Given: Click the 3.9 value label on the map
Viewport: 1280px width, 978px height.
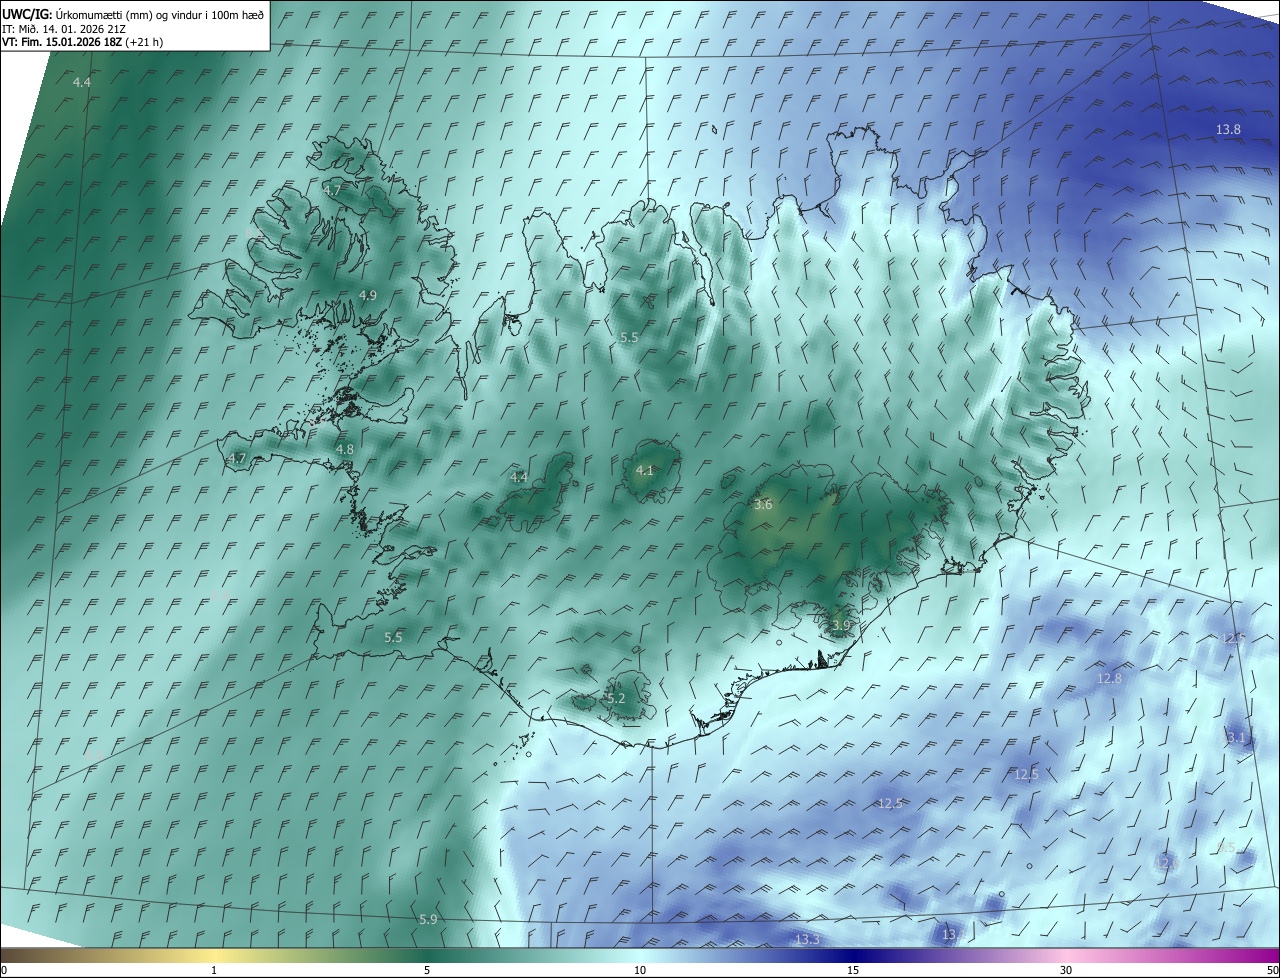Looking at the screenshot, I should point(841,625).
